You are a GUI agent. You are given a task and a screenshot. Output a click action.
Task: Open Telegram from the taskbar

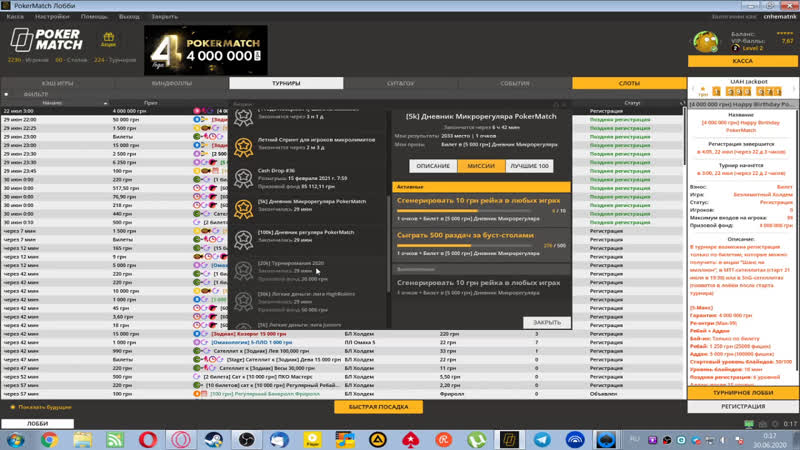click(542, 439)
